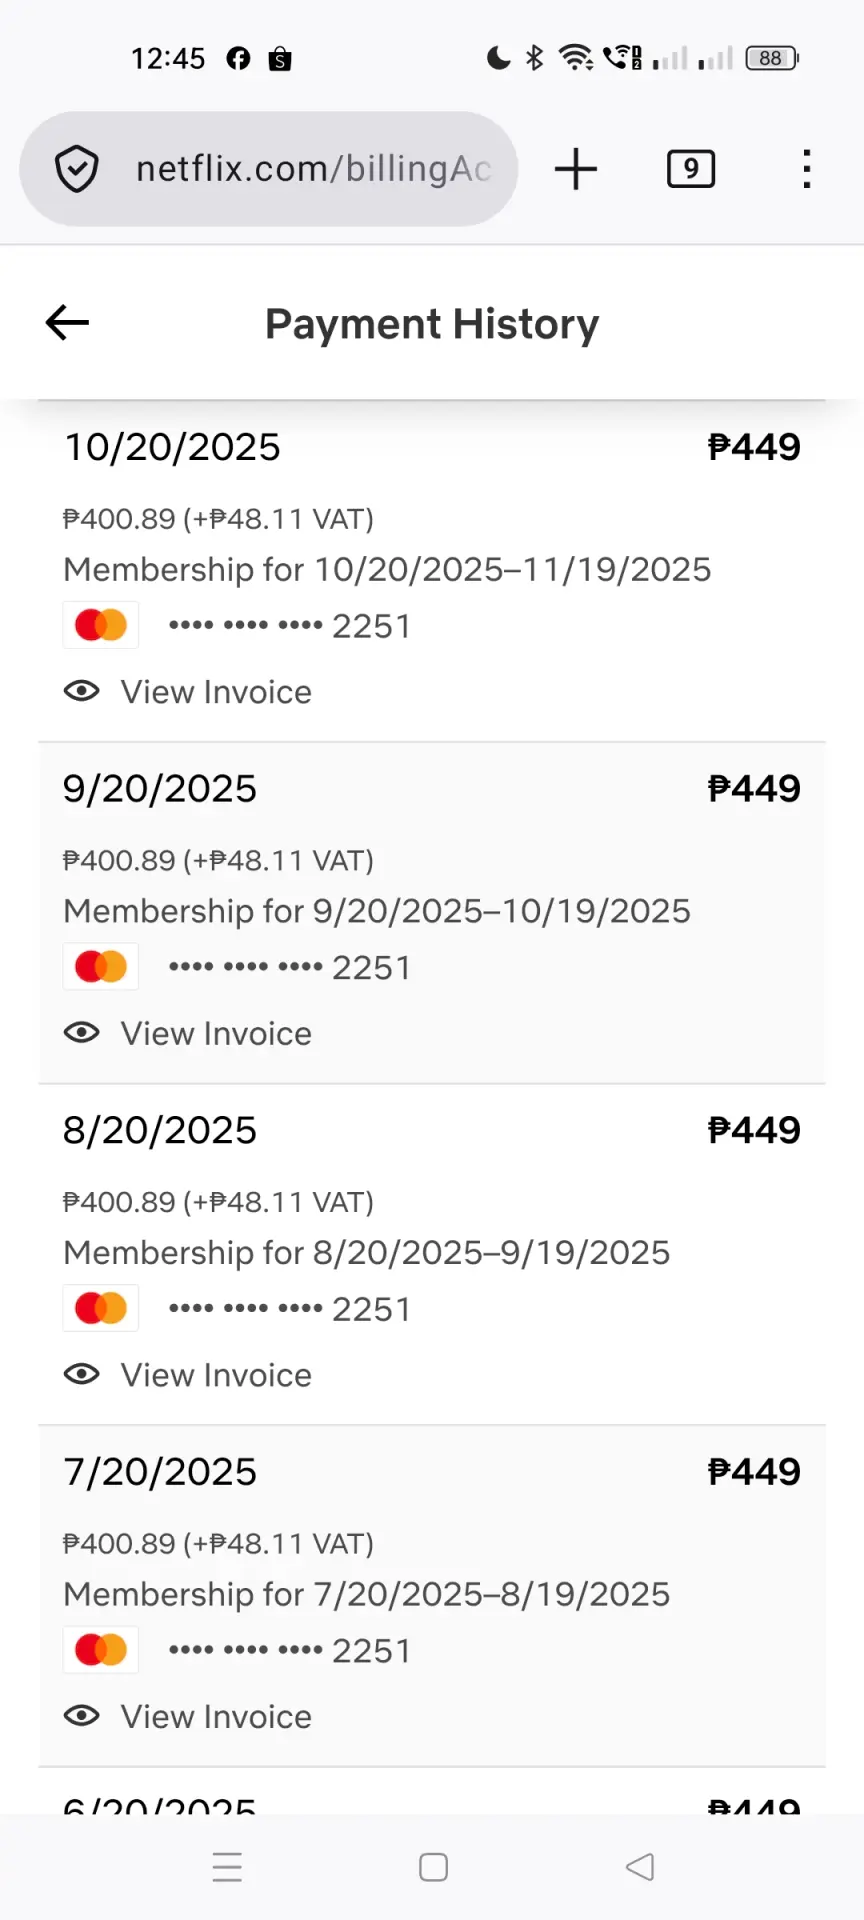Select the 8/20/2025 payment date heading
Image resolution: width=864 pixels, height=1920 pixels.
coord(160,1130)
